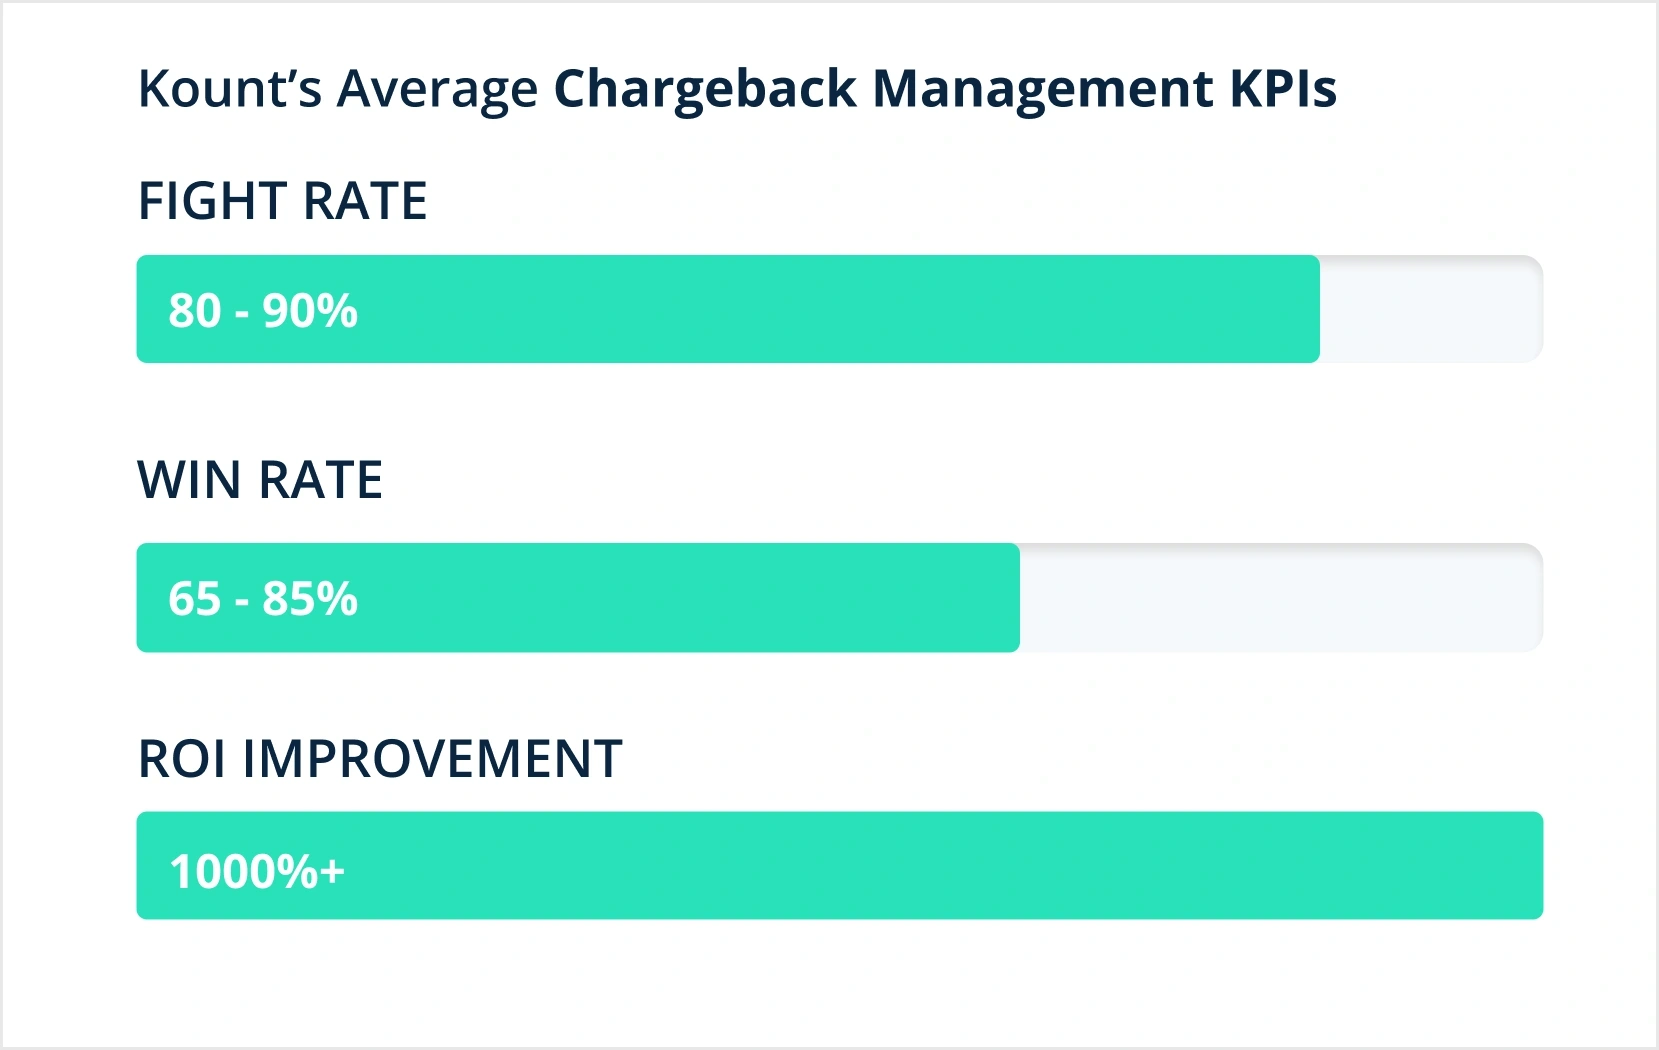Click the word "FIGHT" in the first label
Screen dimensions: 1659x1050
(x=212, y=201)
